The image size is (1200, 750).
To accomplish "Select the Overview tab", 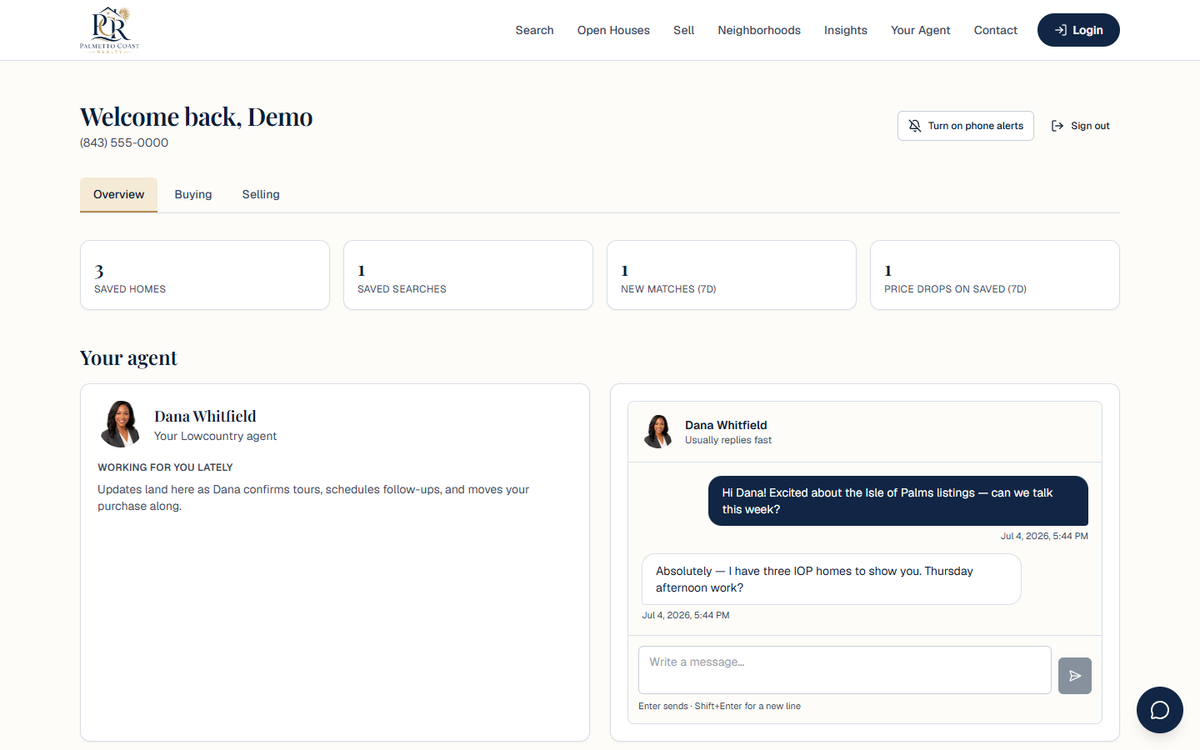I will click(119, 194).
